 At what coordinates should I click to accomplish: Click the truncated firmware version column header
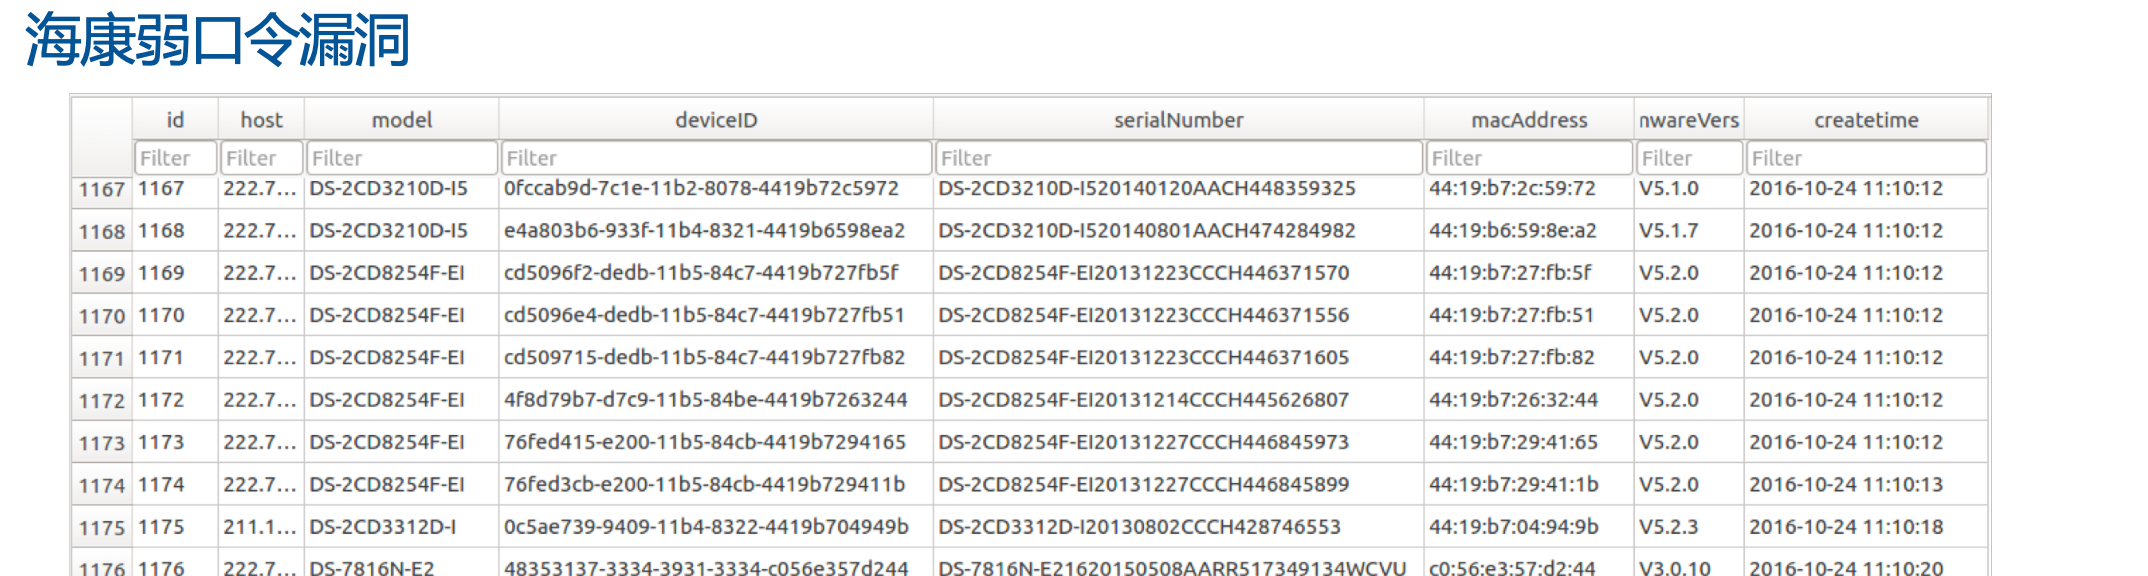(1689, 120)
